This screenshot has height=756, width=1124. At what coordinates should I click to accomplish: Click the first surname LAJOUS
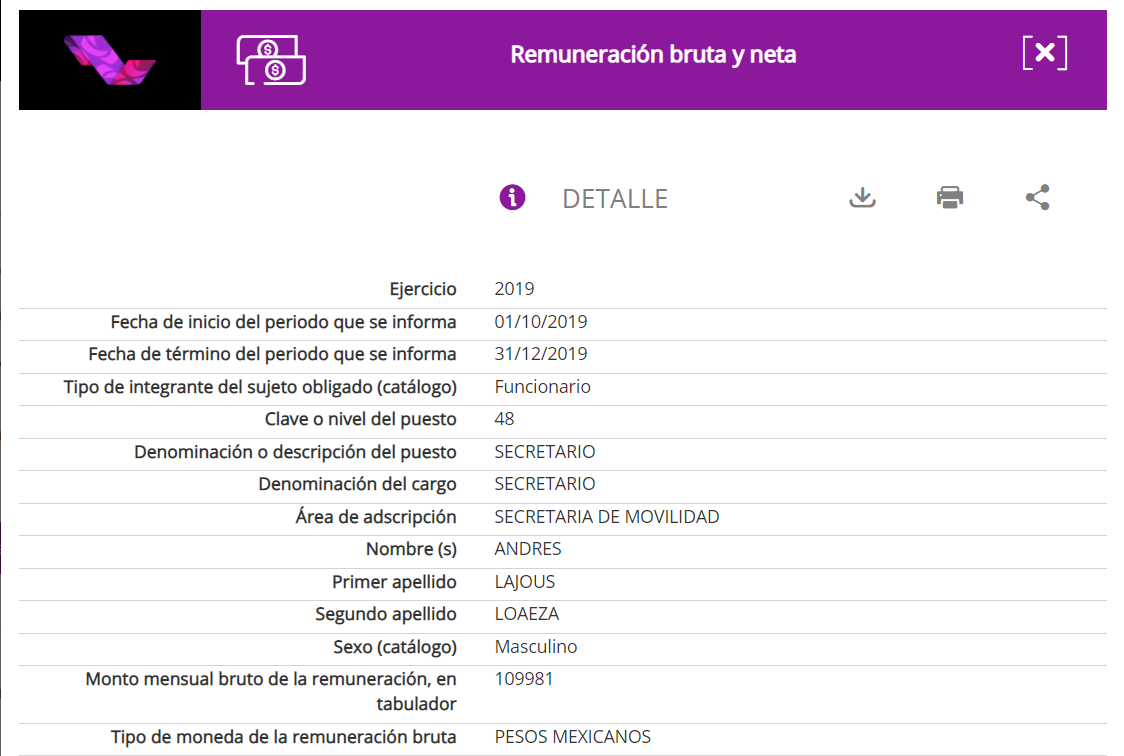pyautogui.click(x=525, y=582)
